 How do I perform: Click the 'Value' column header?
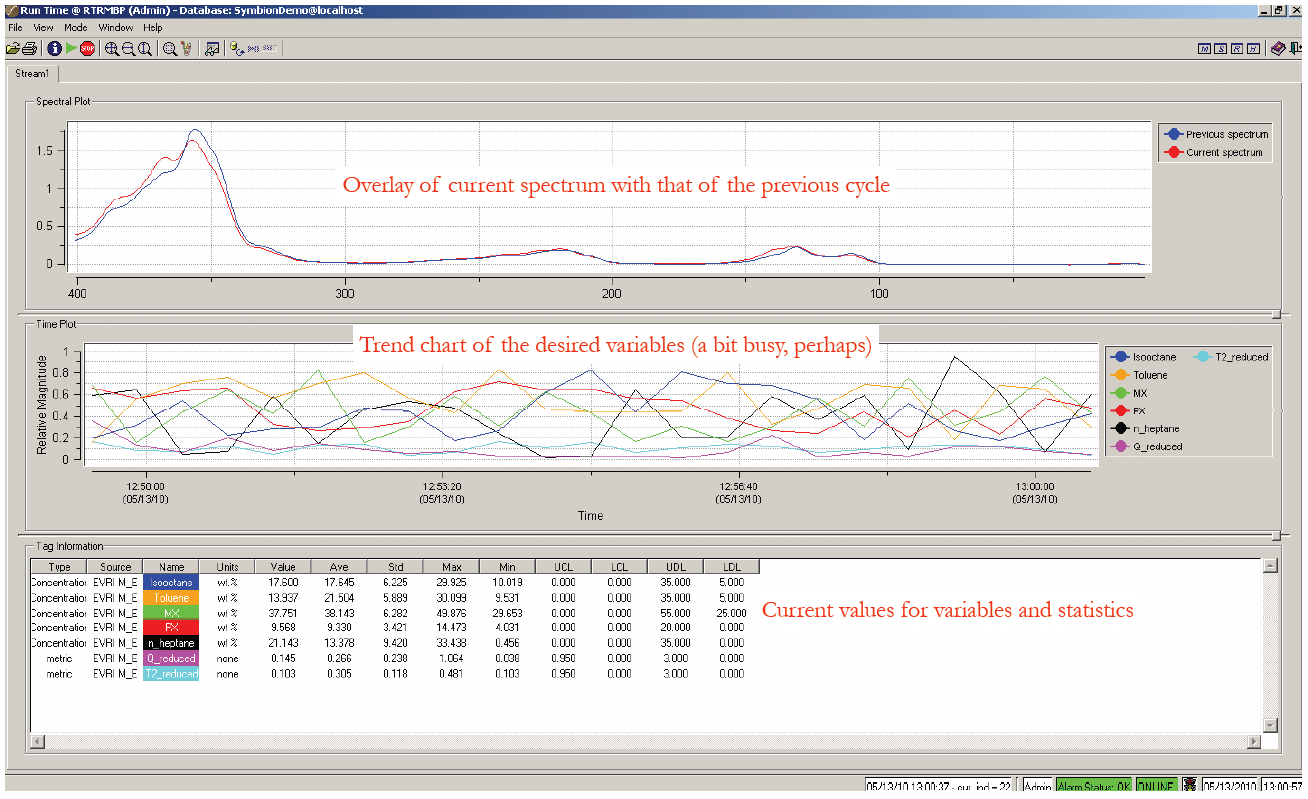(283, 567)
